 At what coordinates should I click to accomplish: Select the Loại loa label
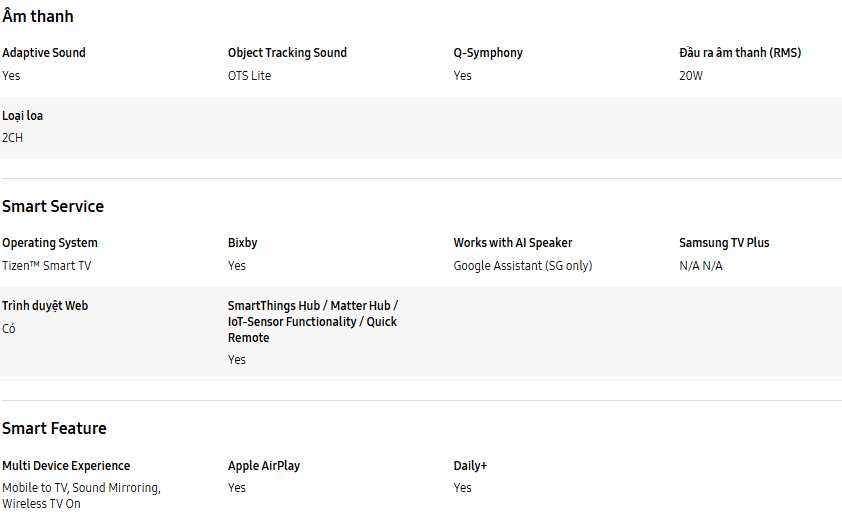pyautogui.click(x=23, y=116)
